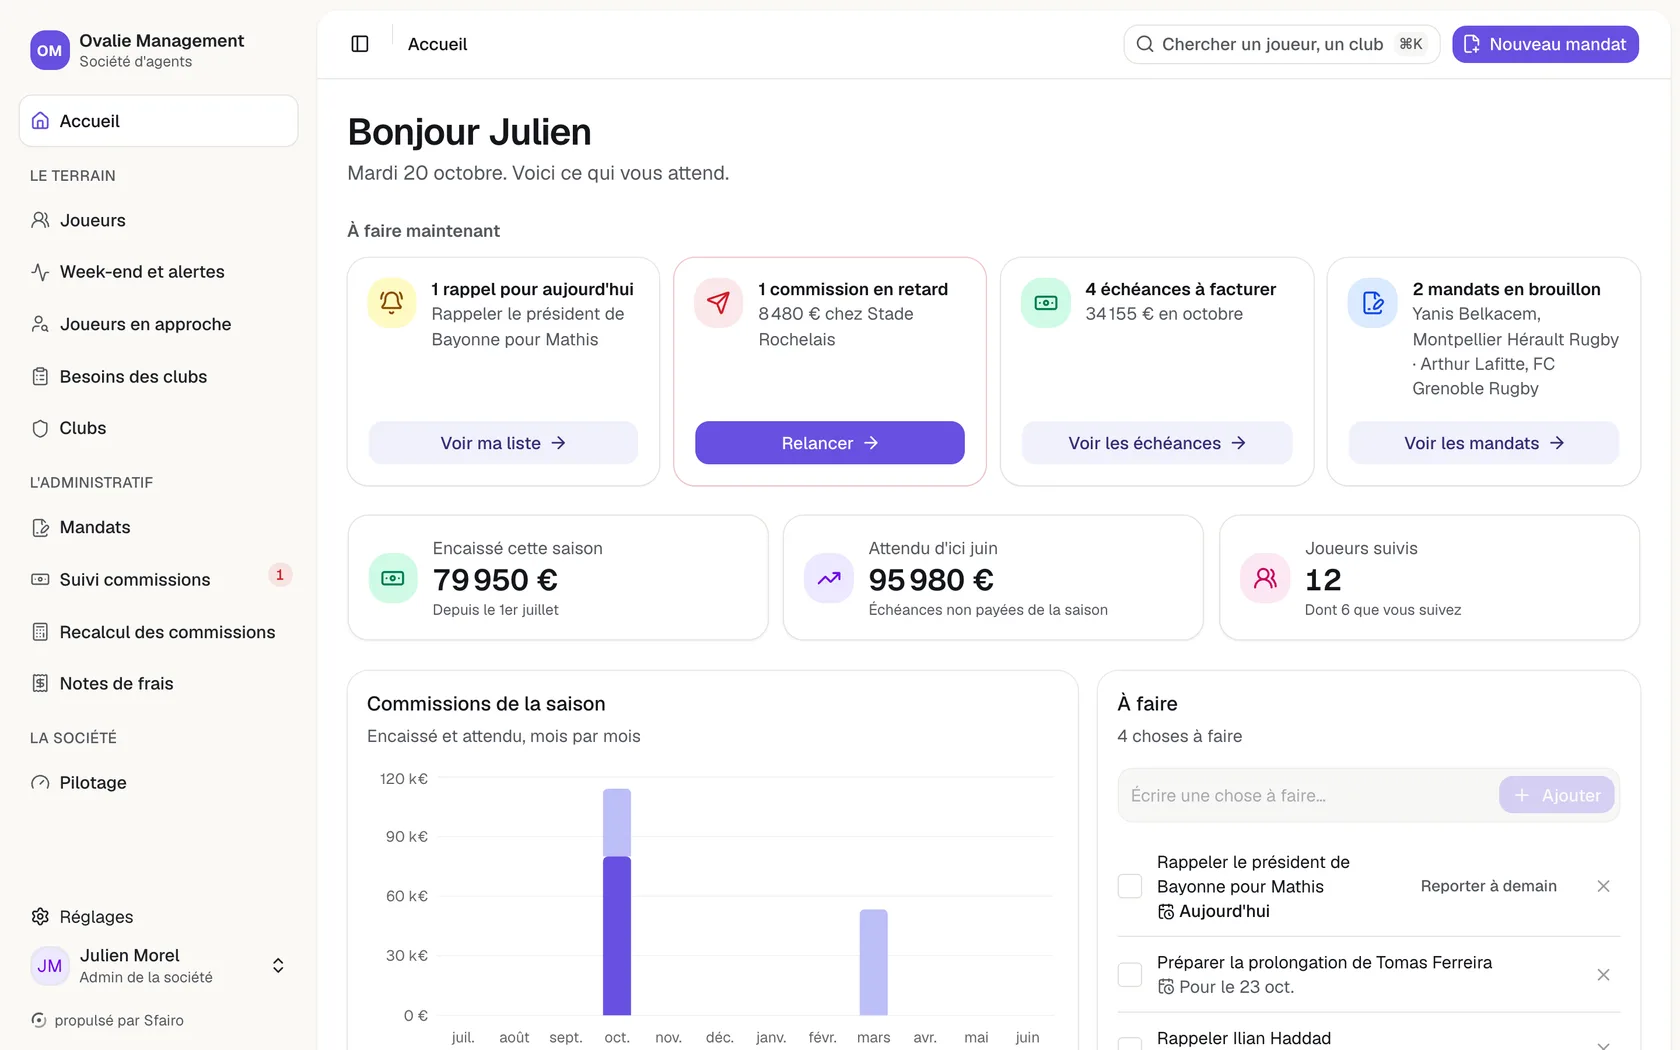Screen dimensions: 1680x1050
Task: Open Joueurs en approche section
Action: 158,324
